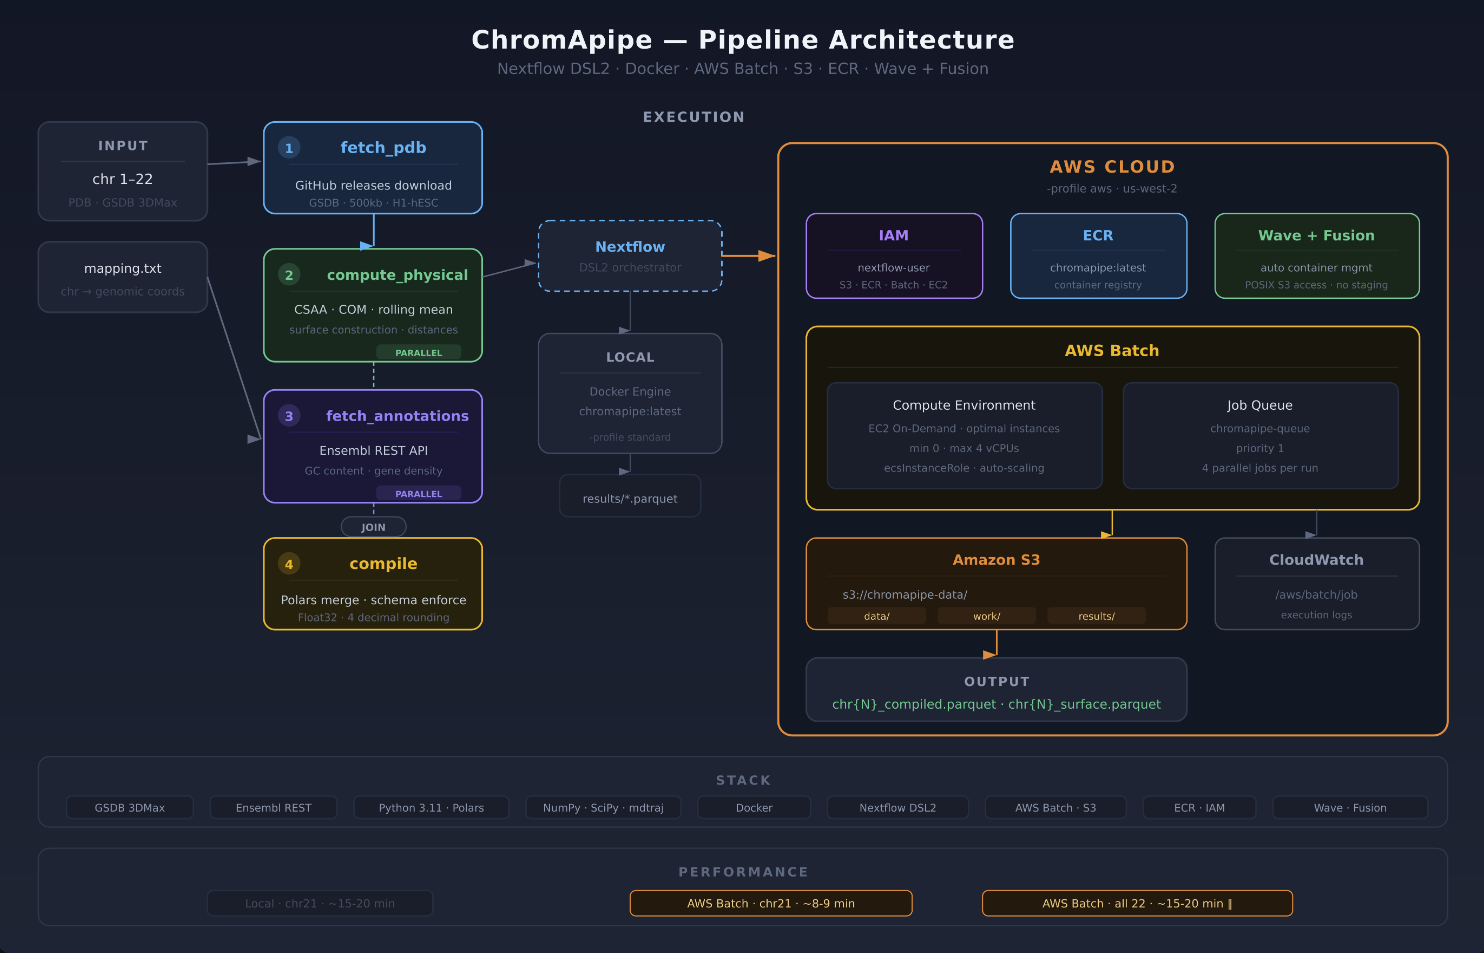Click the PARALLEL badge in fetch_annotations card
1484x953 pixels.
coord(418,494)
